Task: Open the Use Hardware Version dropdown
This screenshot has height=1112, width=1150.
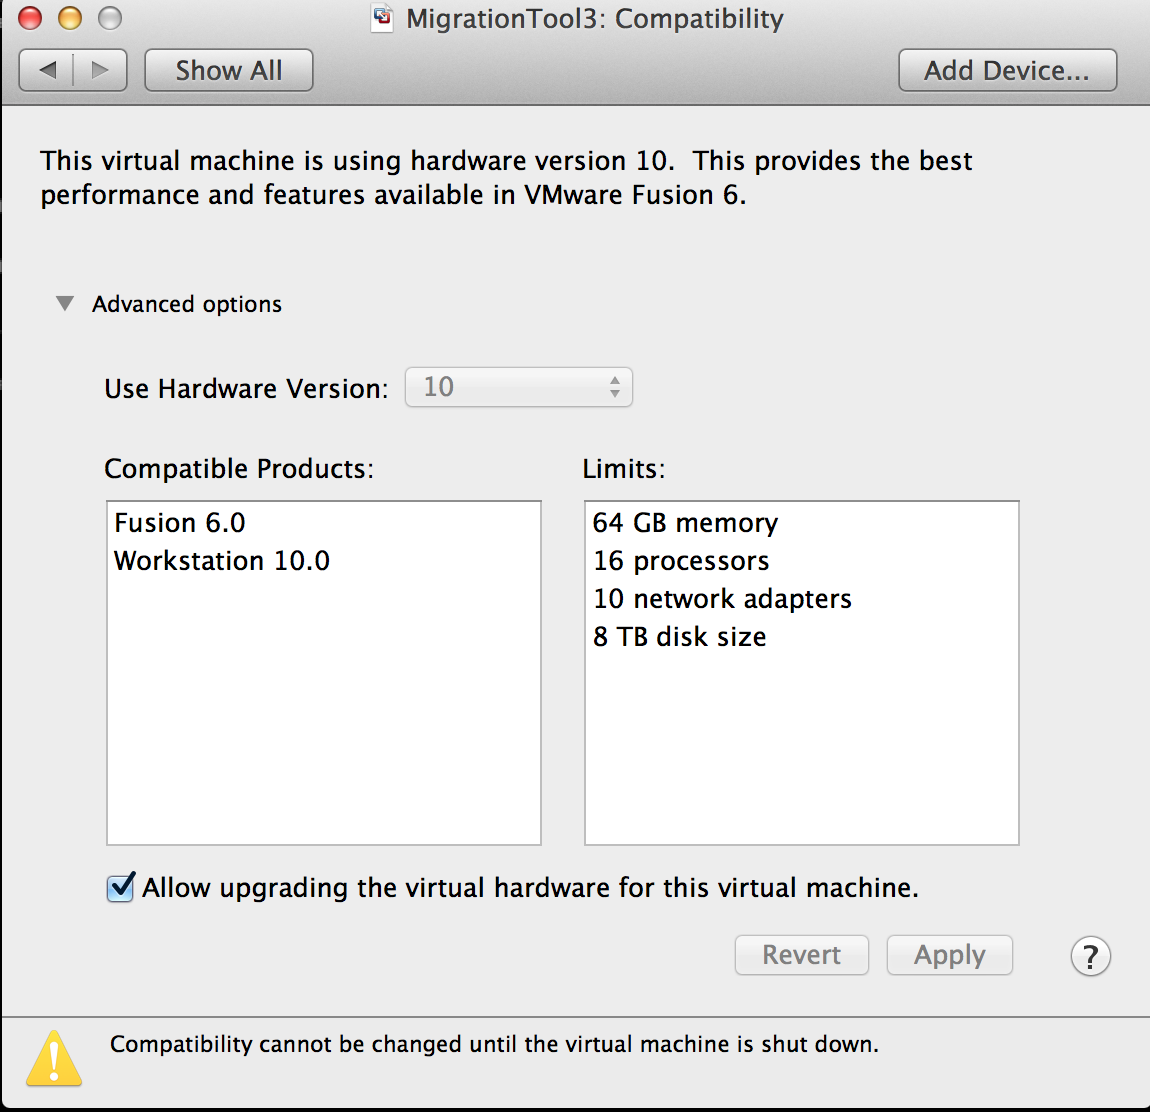Action: pos(518,387)
